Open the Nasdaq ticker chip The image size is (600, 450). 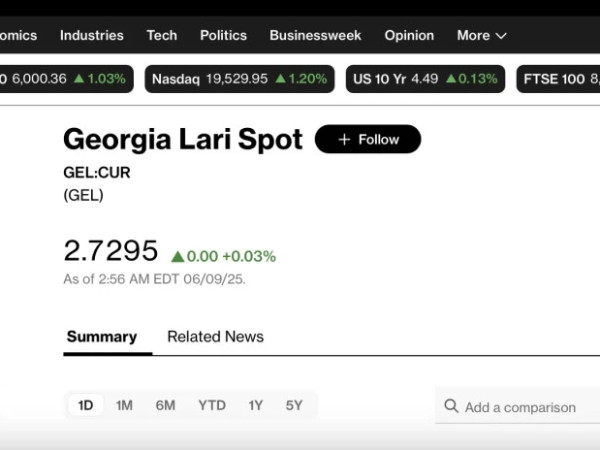[240, 79]
